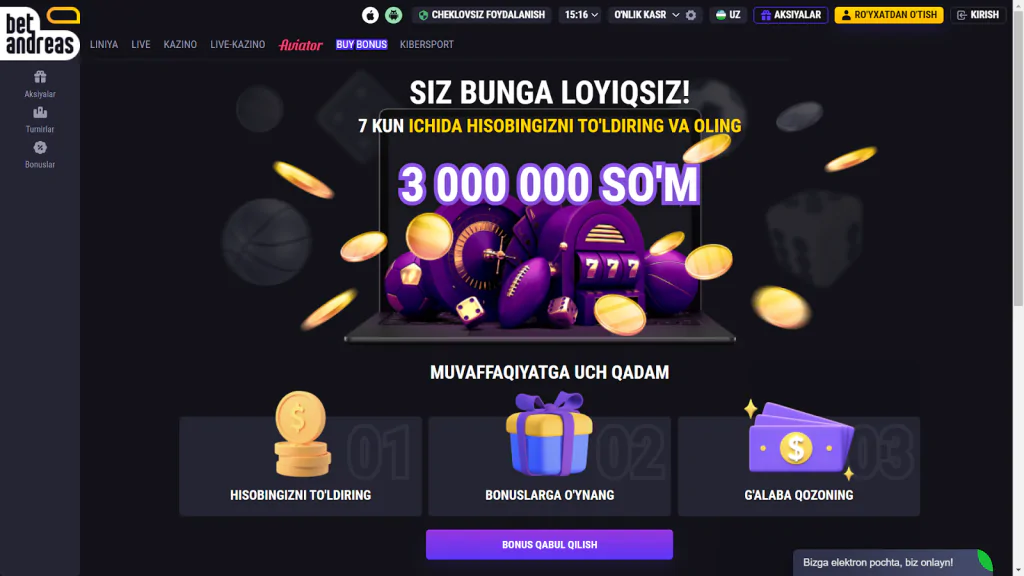
Task: Click the Kirish login button
Action: [978, 15]
